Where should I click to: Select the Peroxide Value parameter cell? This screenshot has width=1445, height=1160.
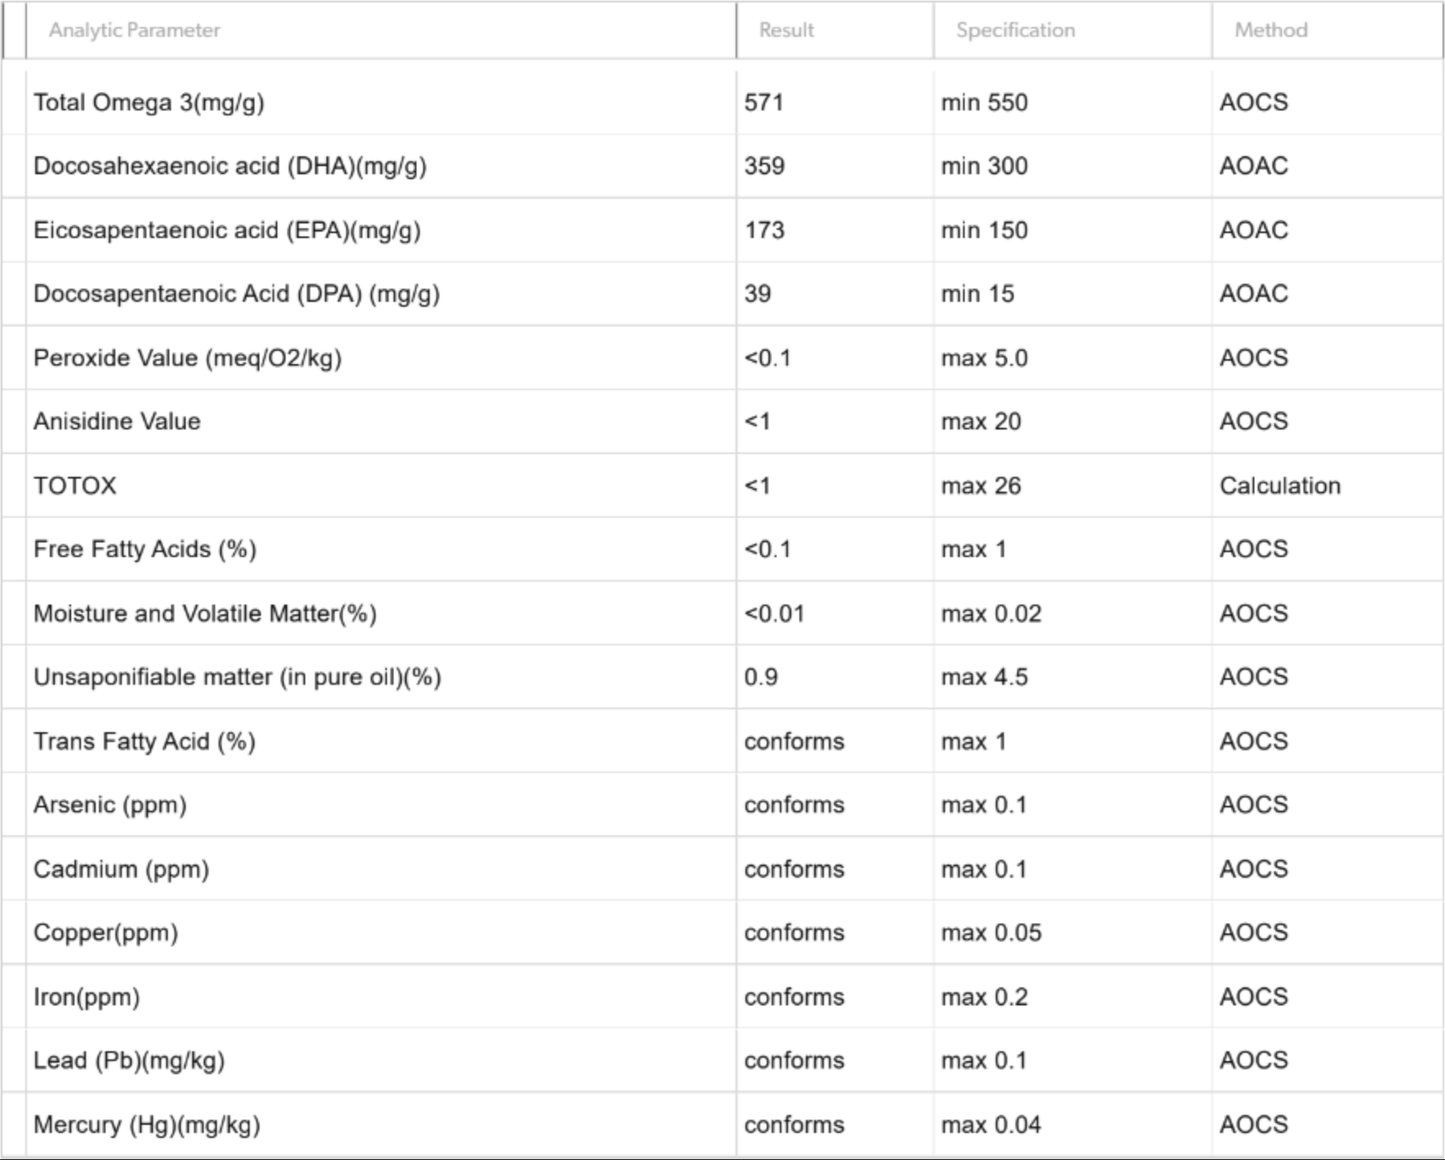187,358
